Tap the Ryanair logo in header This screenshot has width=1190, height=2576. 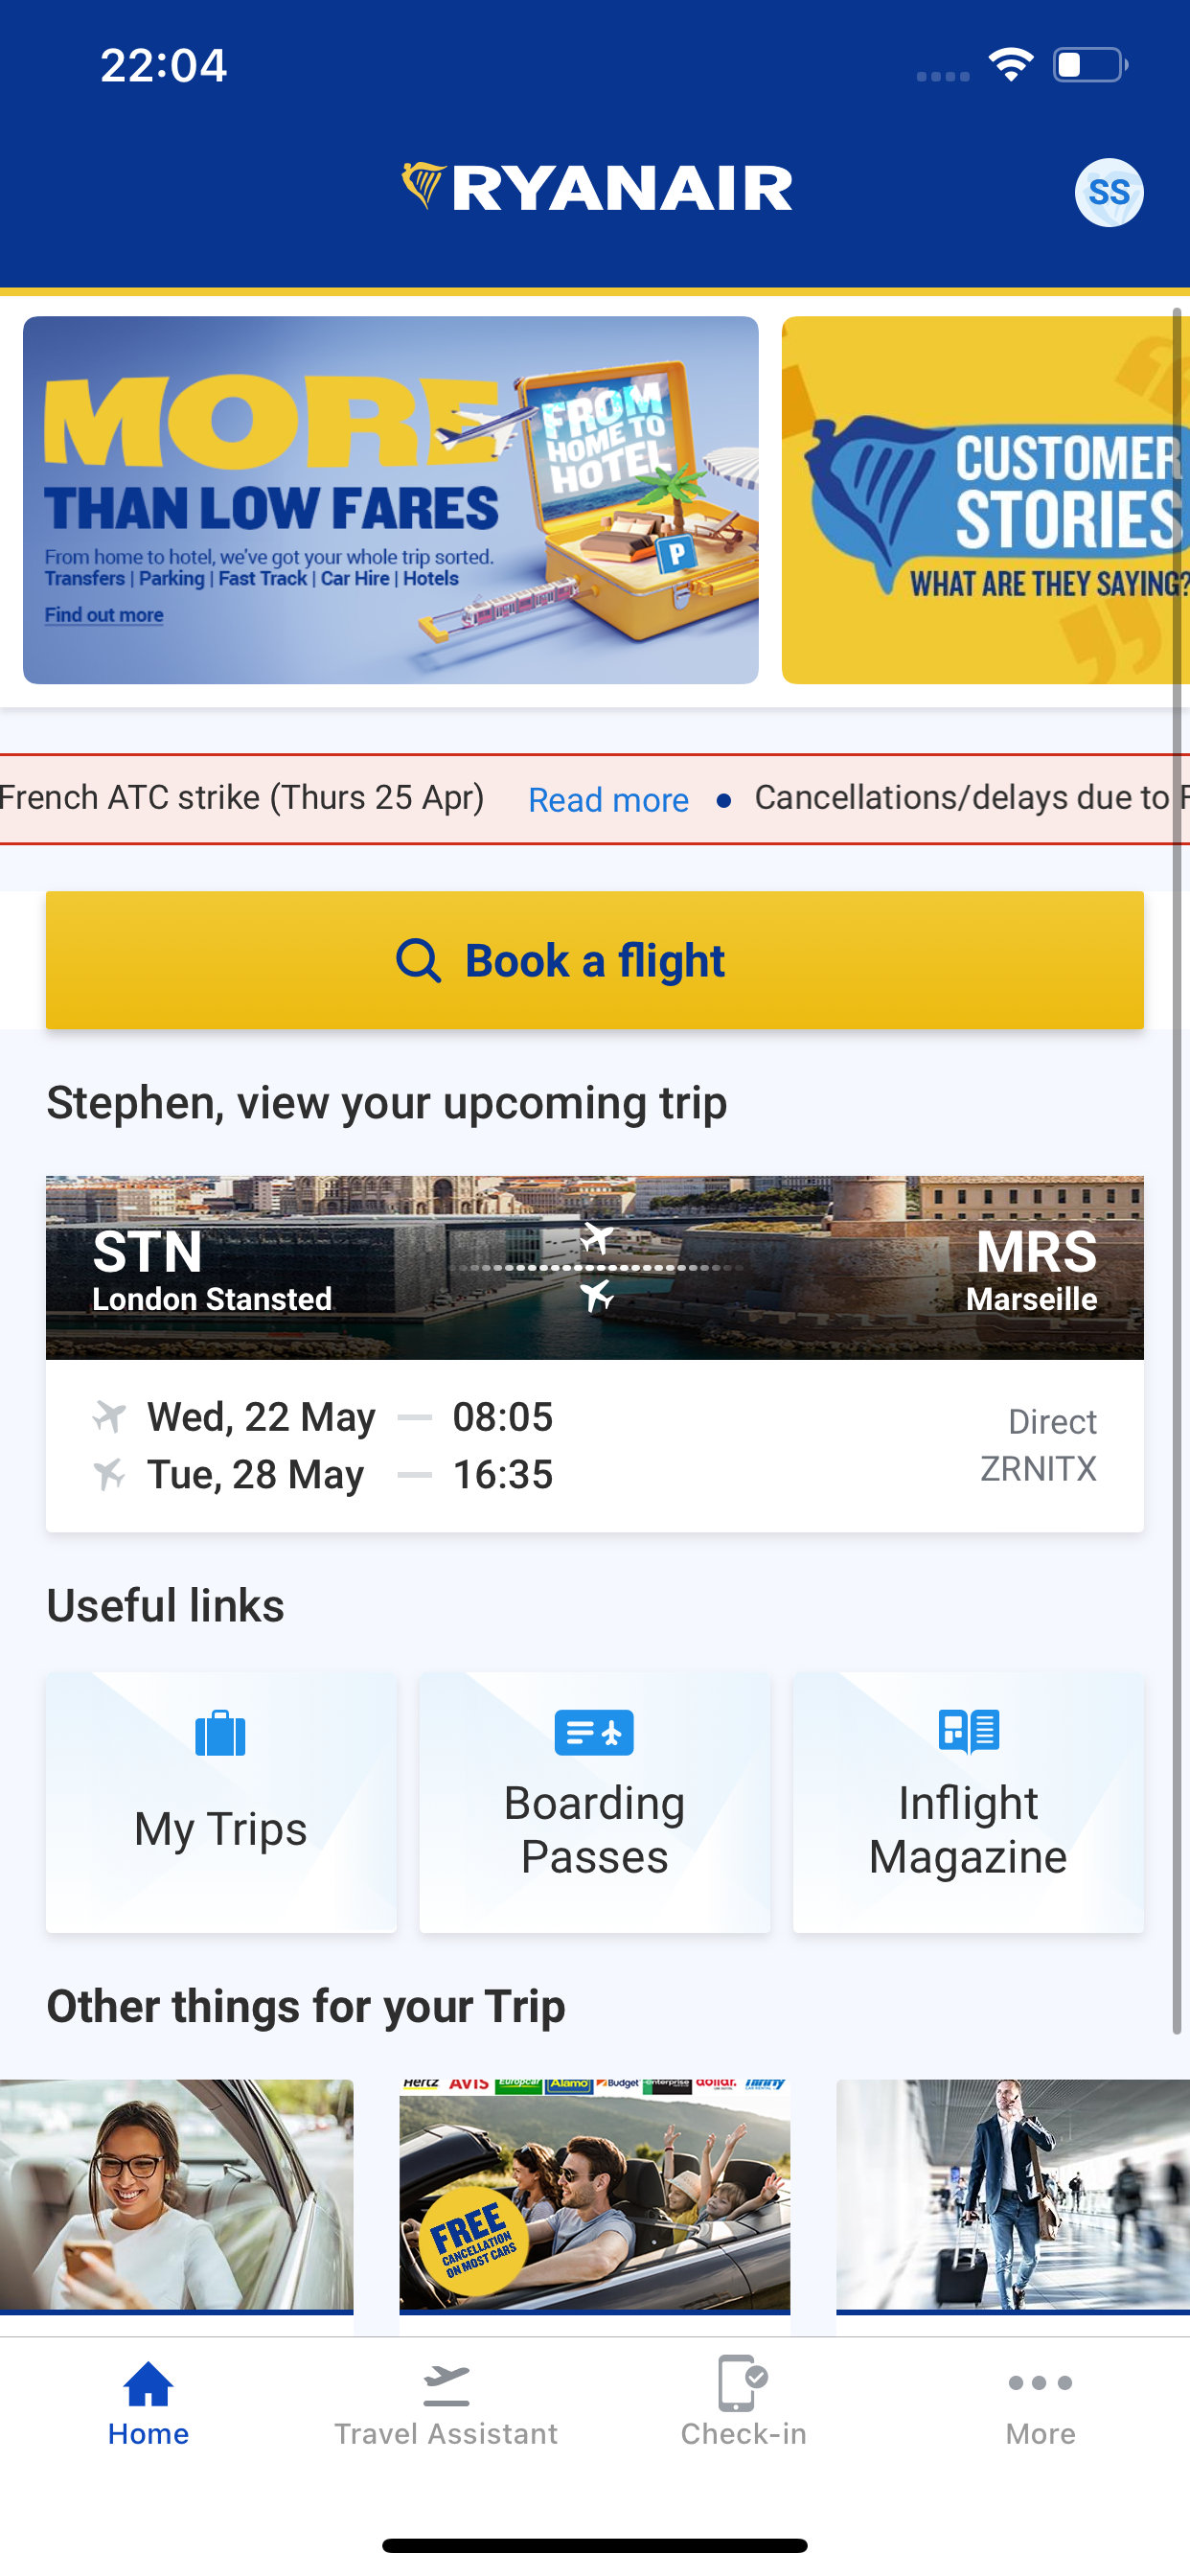point(596,187)
